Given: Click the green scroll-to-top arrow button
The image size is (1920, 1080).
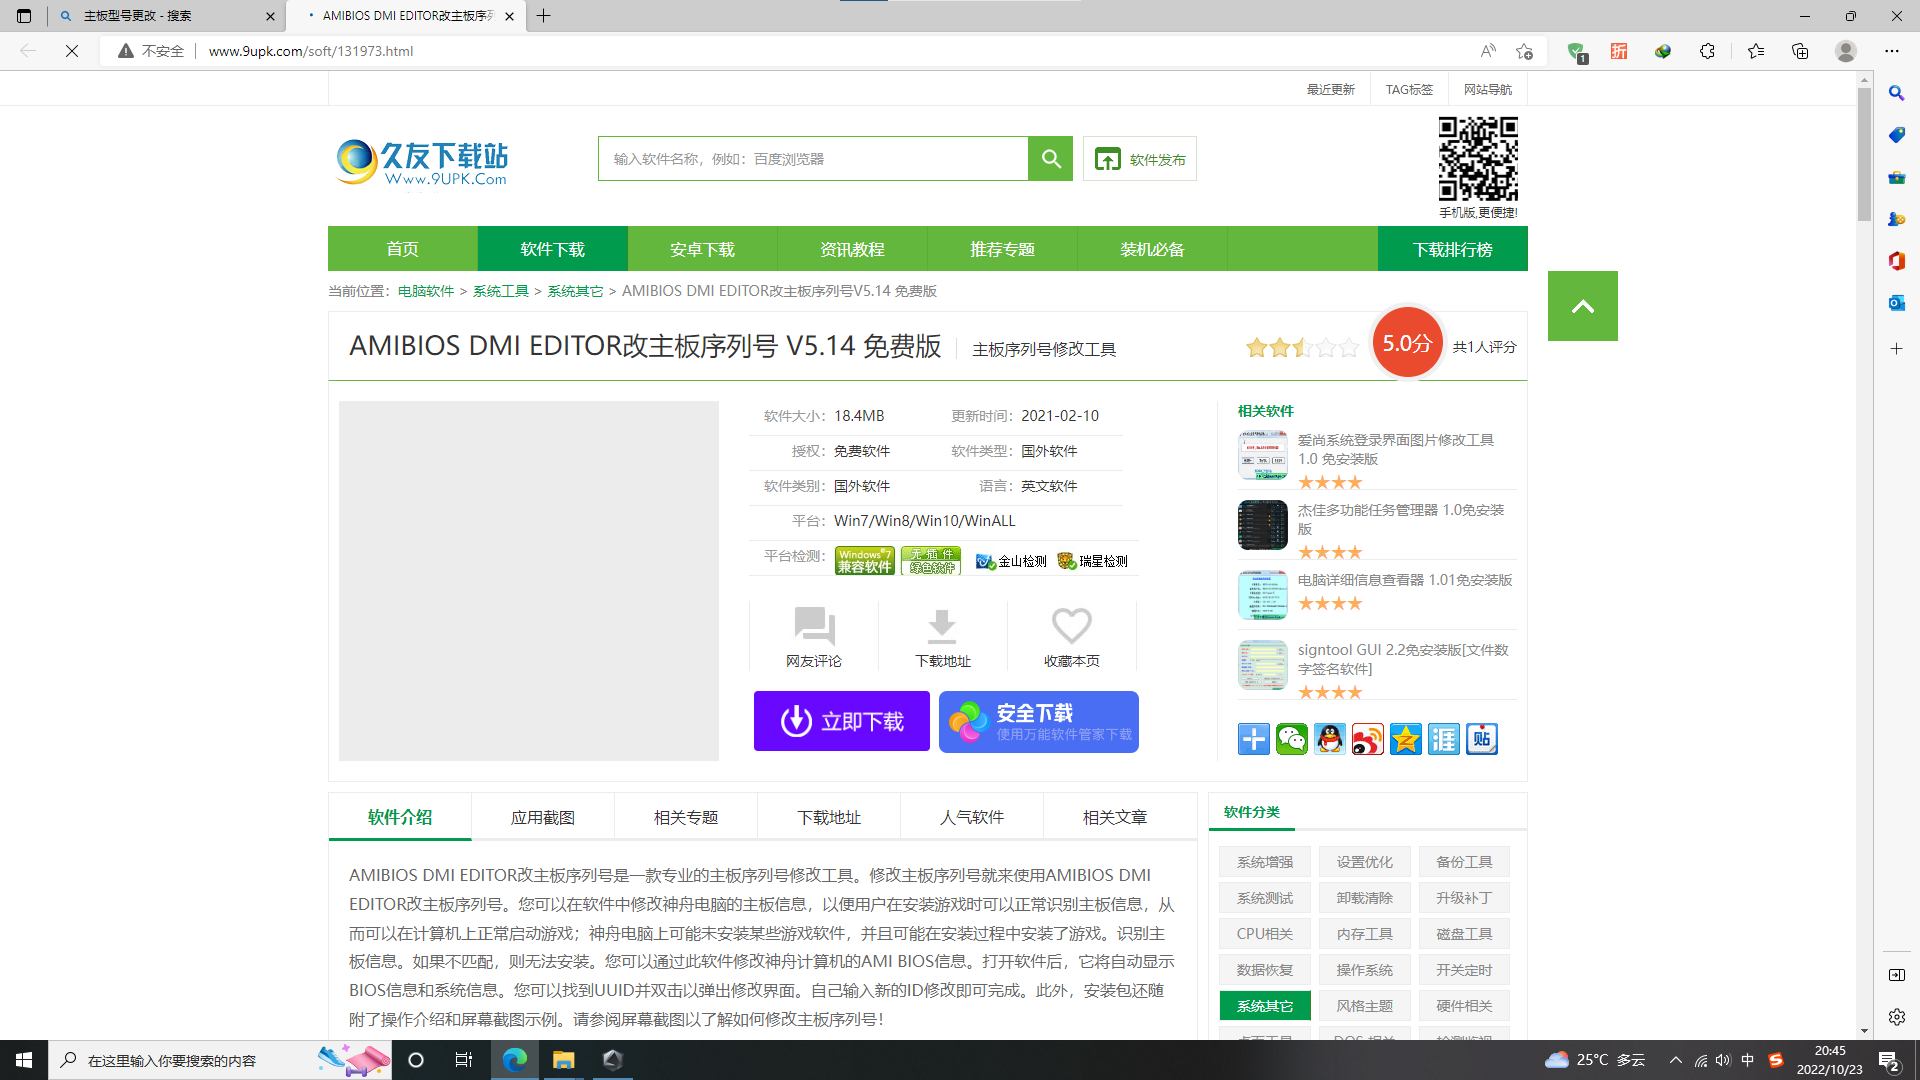Looking at the screenshot, I should [x=1582, y=306].
